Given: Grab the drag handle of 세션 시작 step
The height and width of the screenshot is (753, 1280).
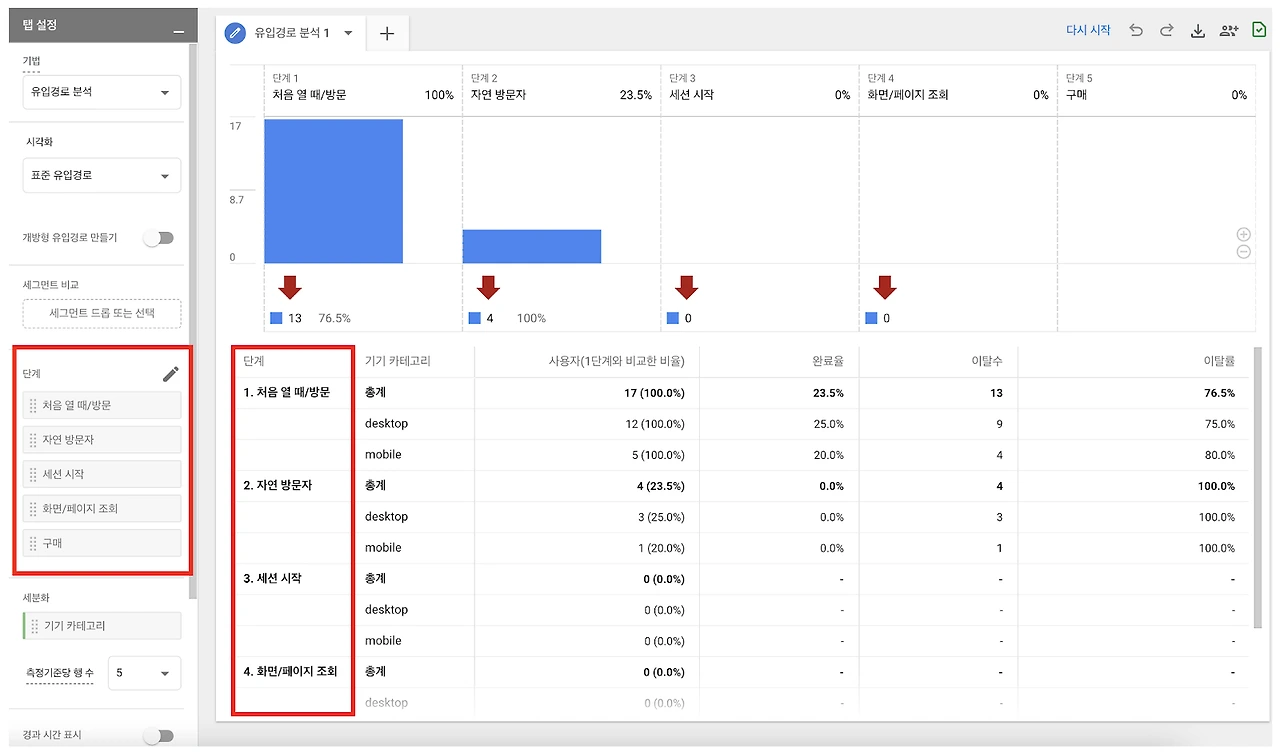Looking at the screenshot, I should (34, 474).
